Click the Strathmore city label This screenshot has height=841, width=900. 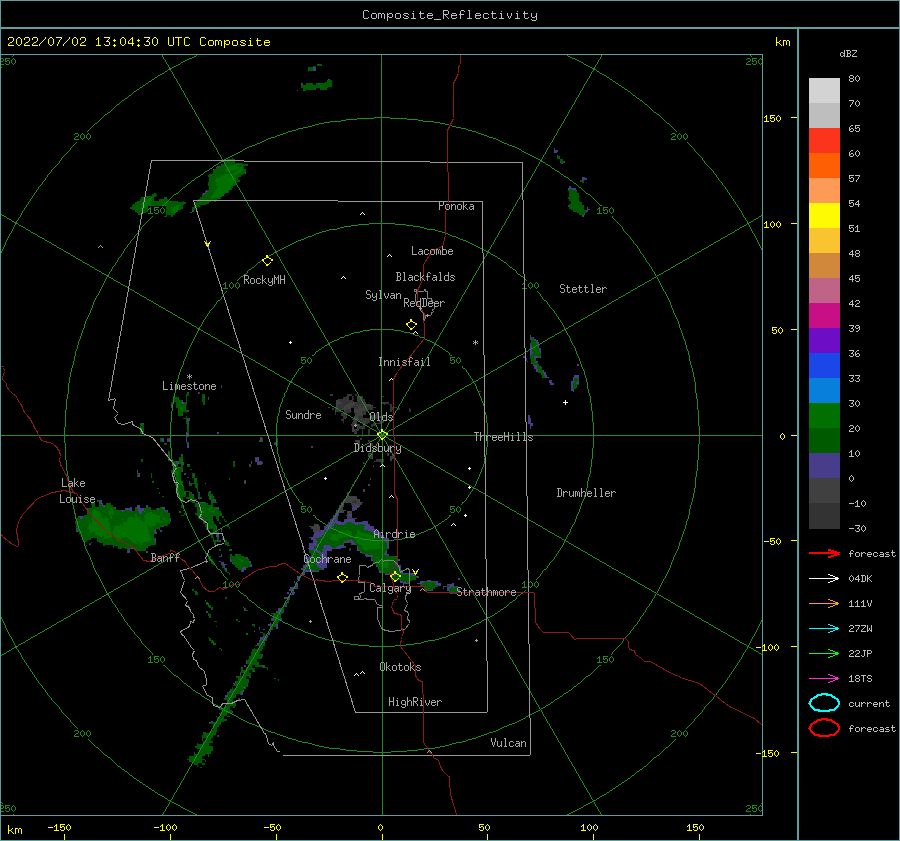click(x=486, y=592)
